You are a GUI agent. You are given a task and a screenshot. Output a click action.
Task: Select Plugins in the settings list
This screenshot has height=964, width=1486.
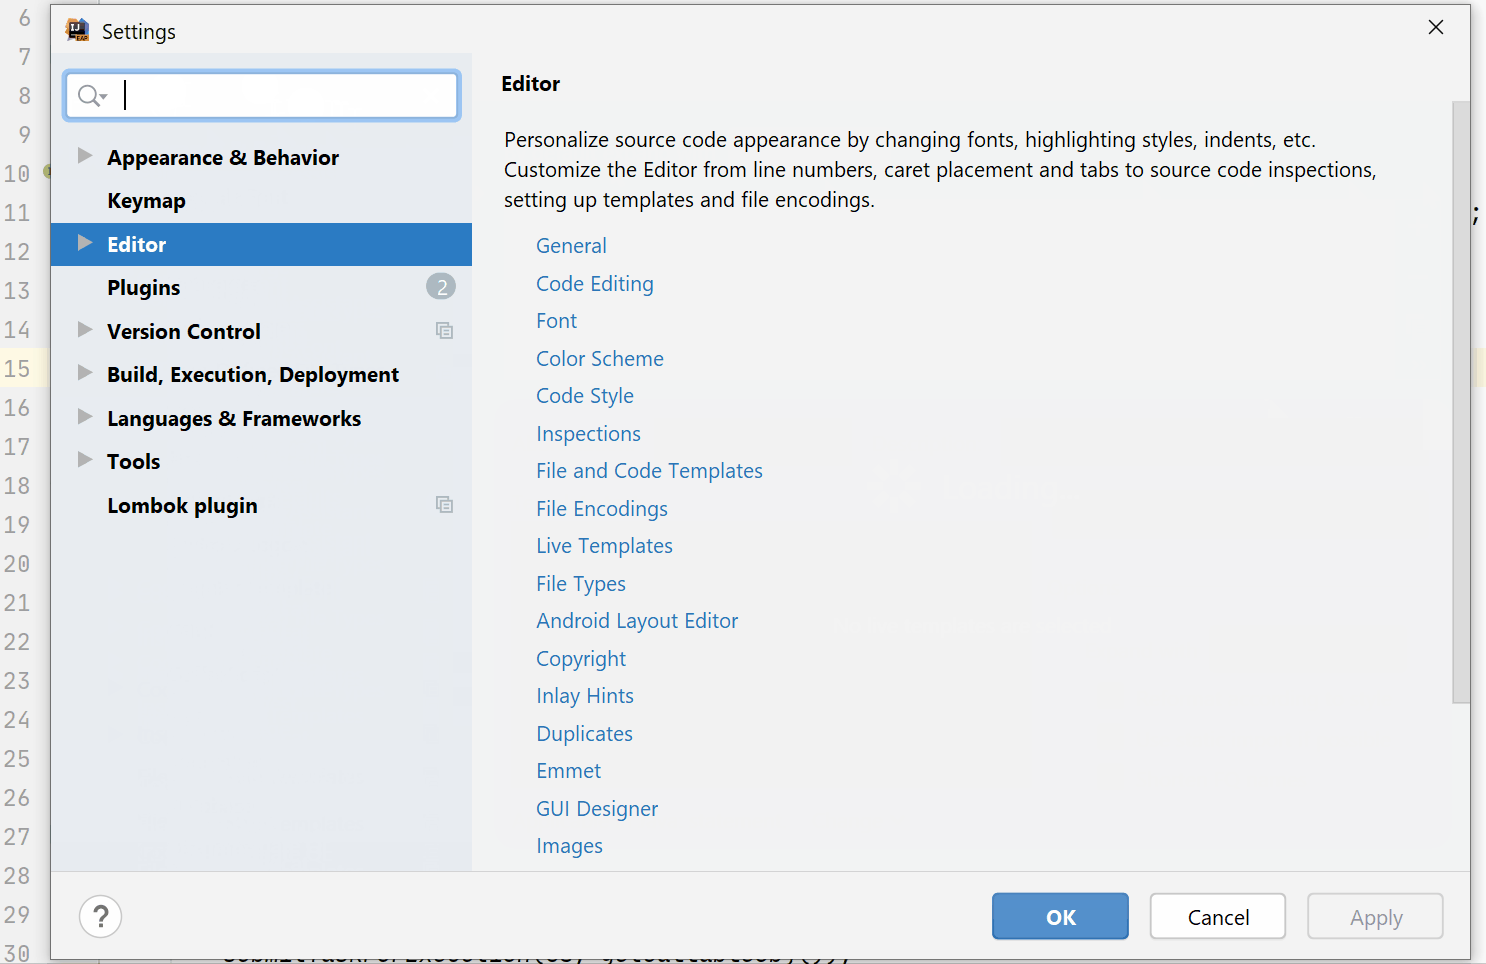point(144,288)
